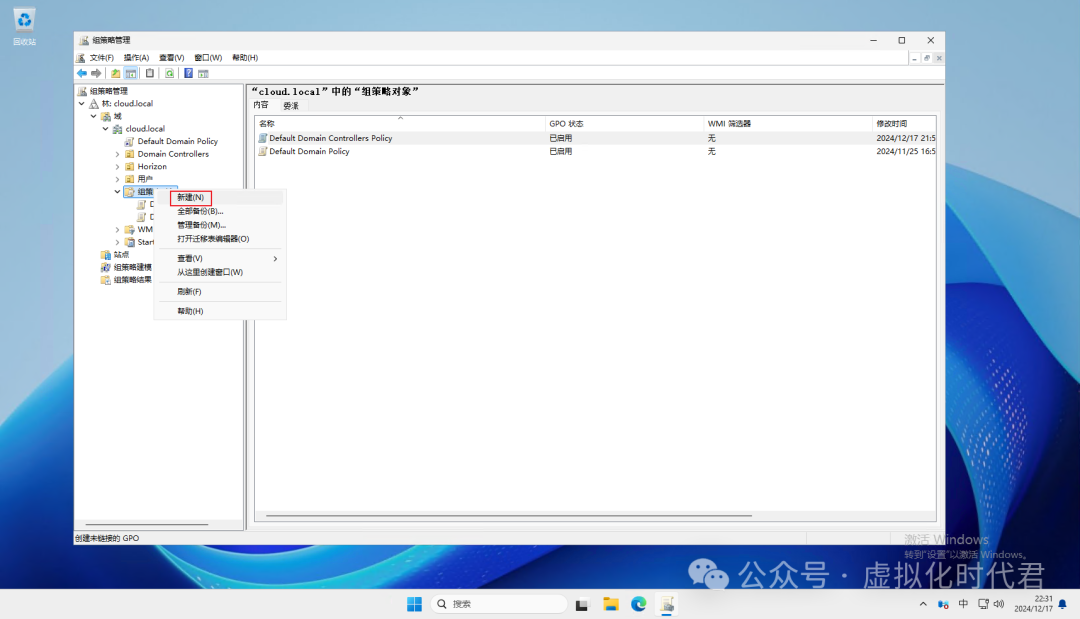
Task: Open the 操作(A) menu in menu bar
Action: click(x=136, y=58)
